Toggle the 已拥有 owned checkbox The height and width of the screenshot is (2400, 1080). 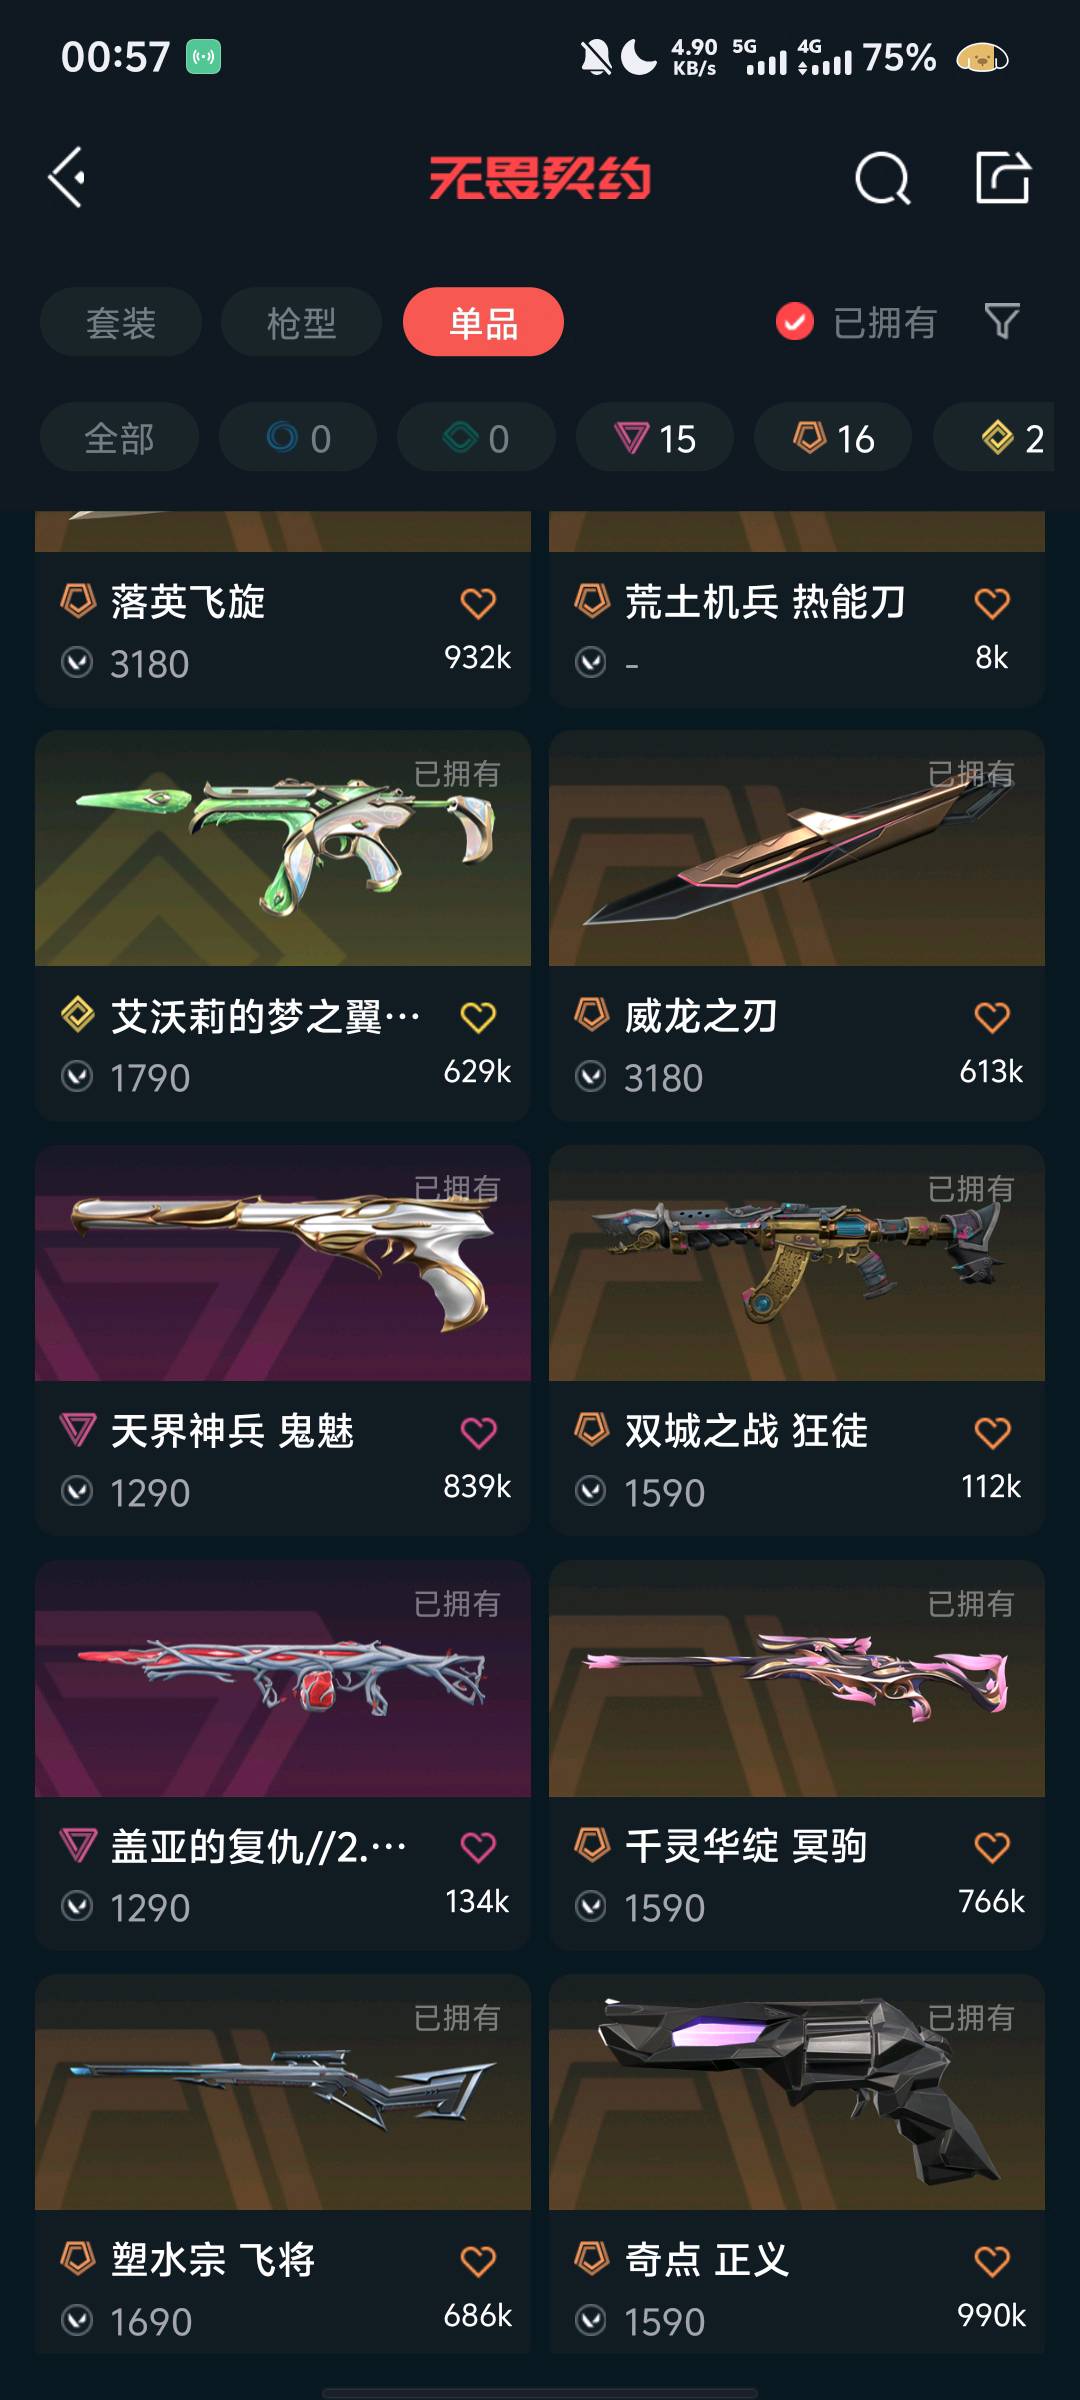point(795,322)
